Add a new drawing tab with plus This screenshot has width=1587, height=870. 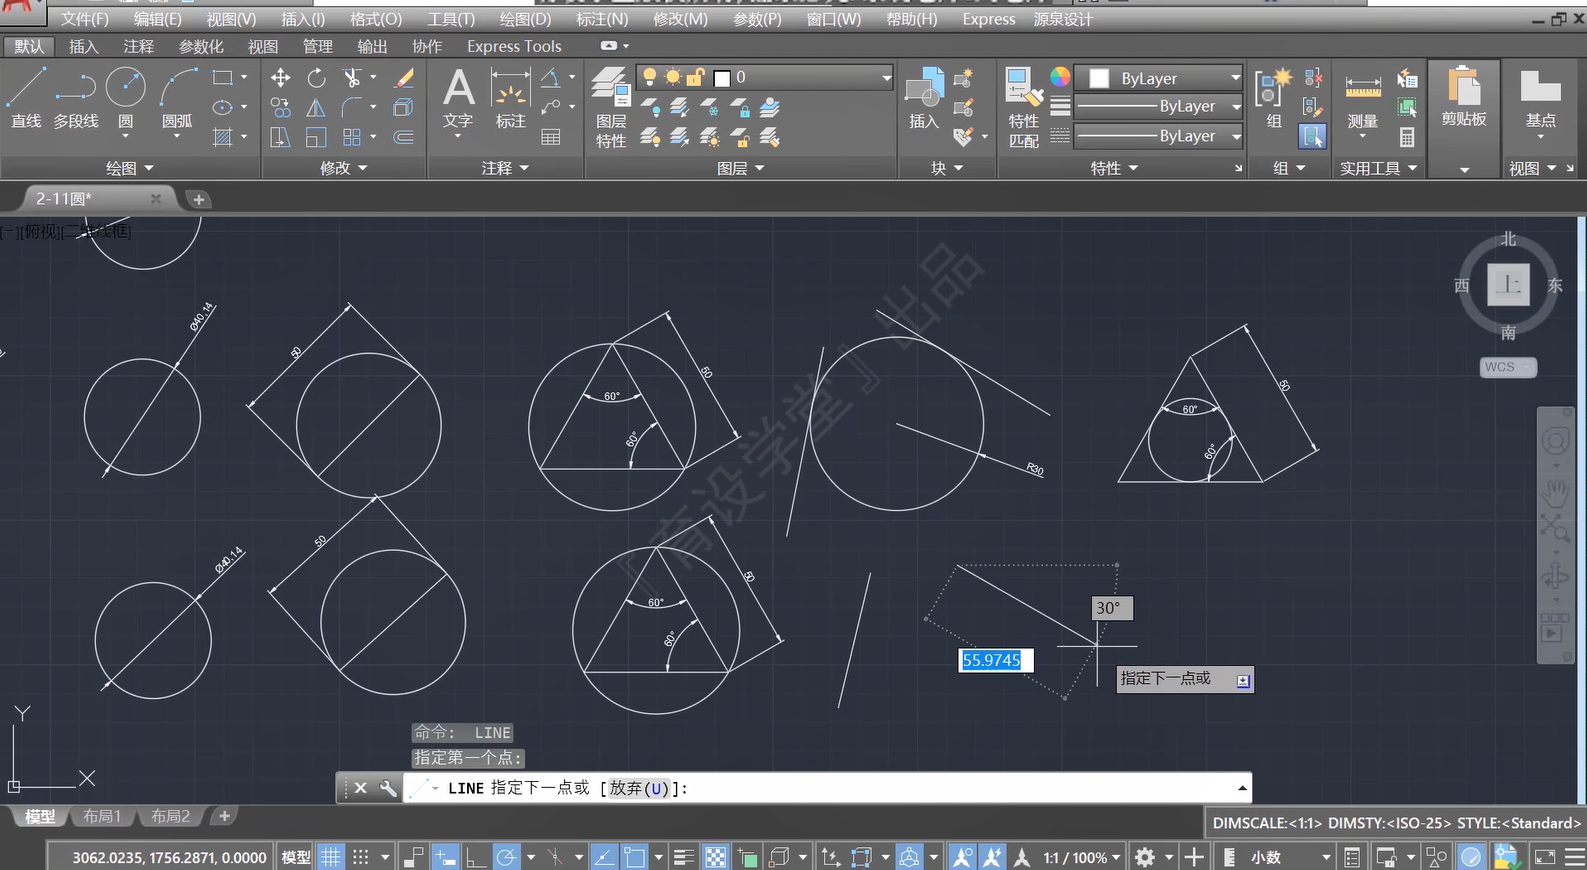pyautogui.click(x=198, y=199)
